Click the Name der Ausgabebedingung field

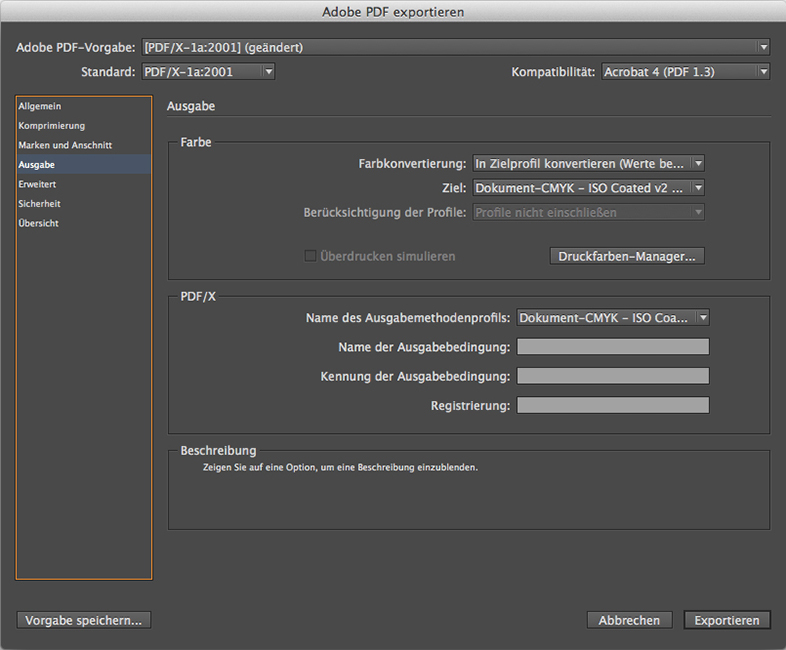[x=613, y=347]
